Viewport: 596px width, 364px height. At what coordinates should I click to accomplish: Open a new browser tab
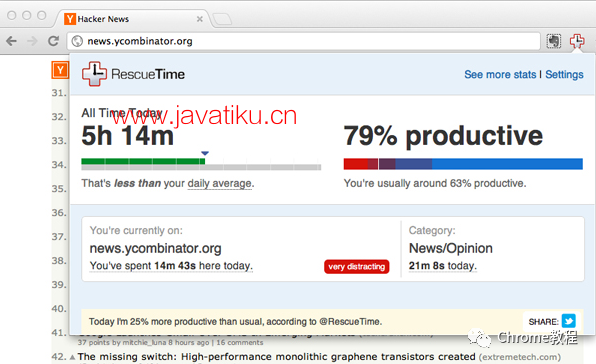pos(222,19)
